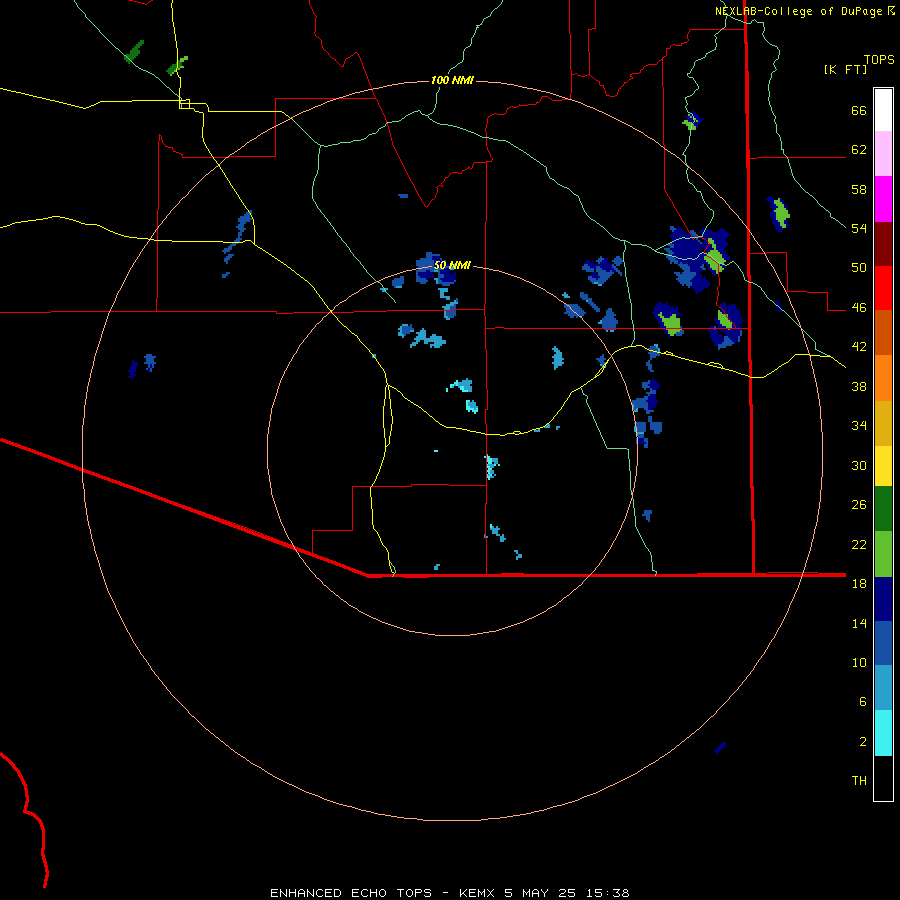Screen dimensions: 900x900
Task: Click the dark green legend swatch
Action: click(x=883, y=509)
